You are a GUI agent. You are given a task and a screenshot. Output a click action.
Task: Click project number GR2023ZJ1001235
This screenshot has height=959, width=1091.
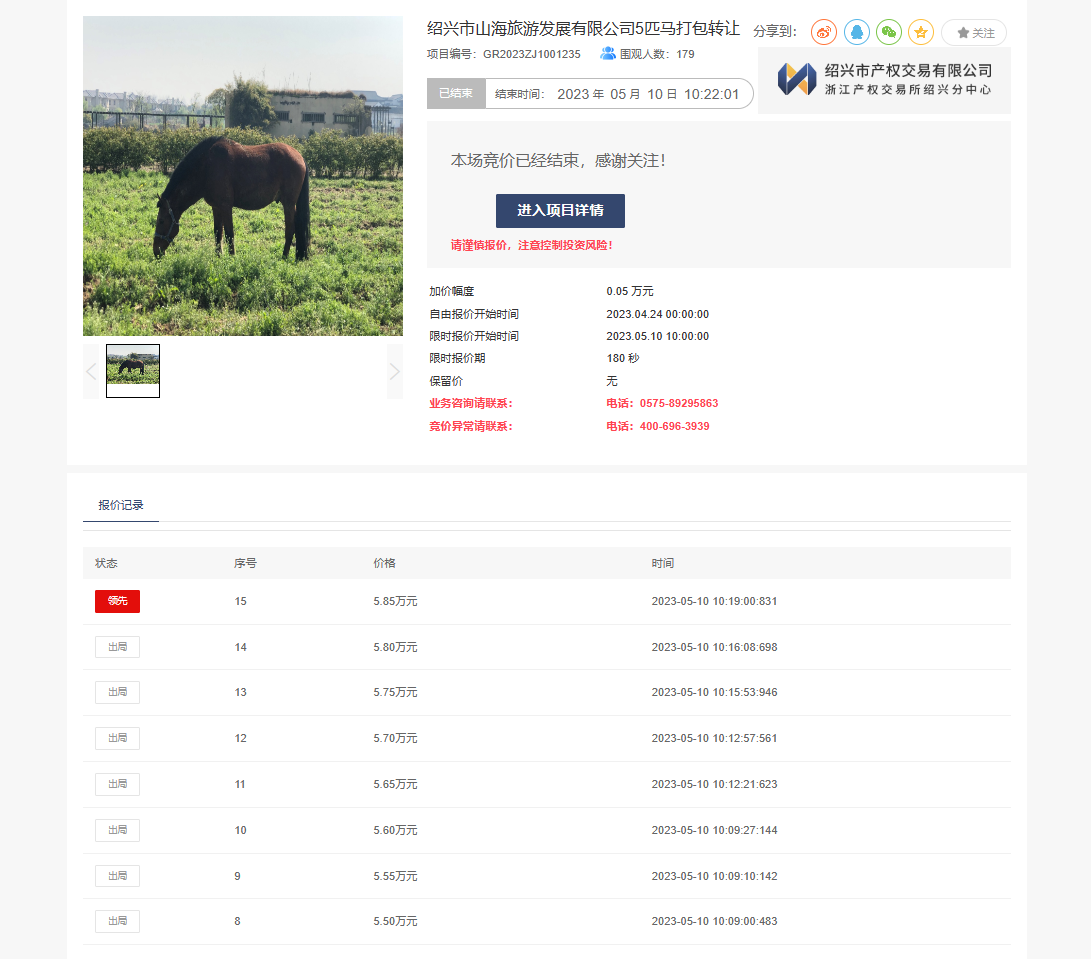(532, 54)
